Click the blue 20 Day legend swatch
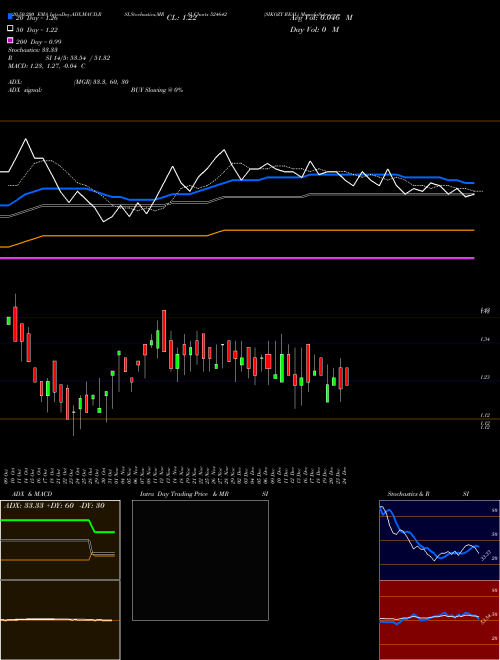 (x=10, y=17)
